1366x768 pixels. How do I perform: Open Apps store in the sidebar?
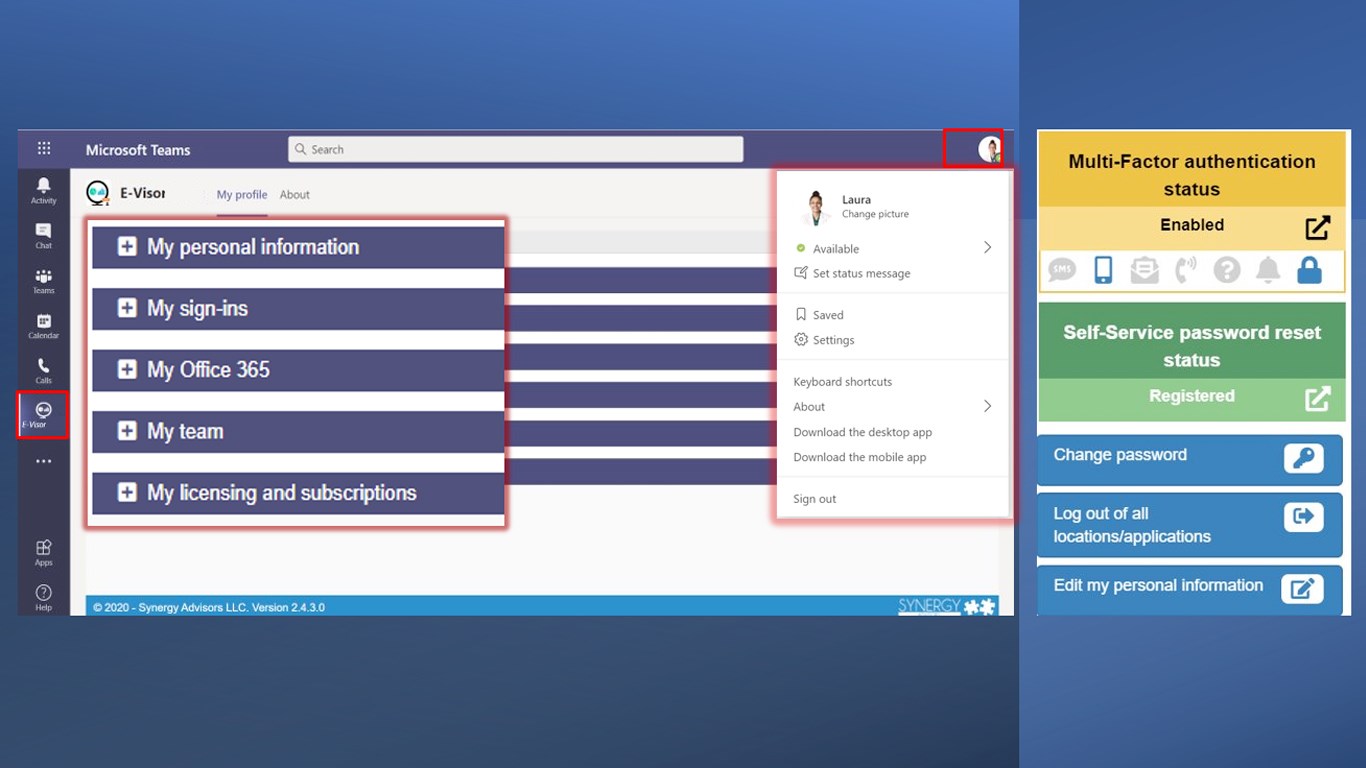[x=44, y=552]
